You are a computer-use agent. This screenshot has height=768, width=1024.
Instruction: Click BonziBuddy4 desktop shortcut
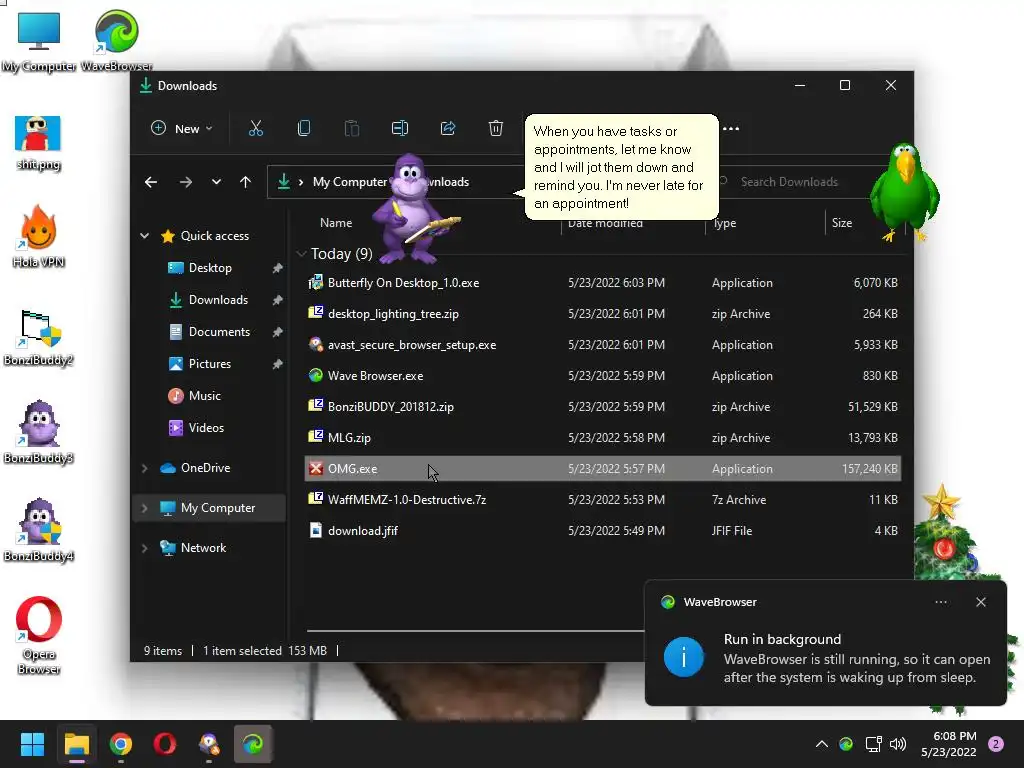(x=39, y=530)
